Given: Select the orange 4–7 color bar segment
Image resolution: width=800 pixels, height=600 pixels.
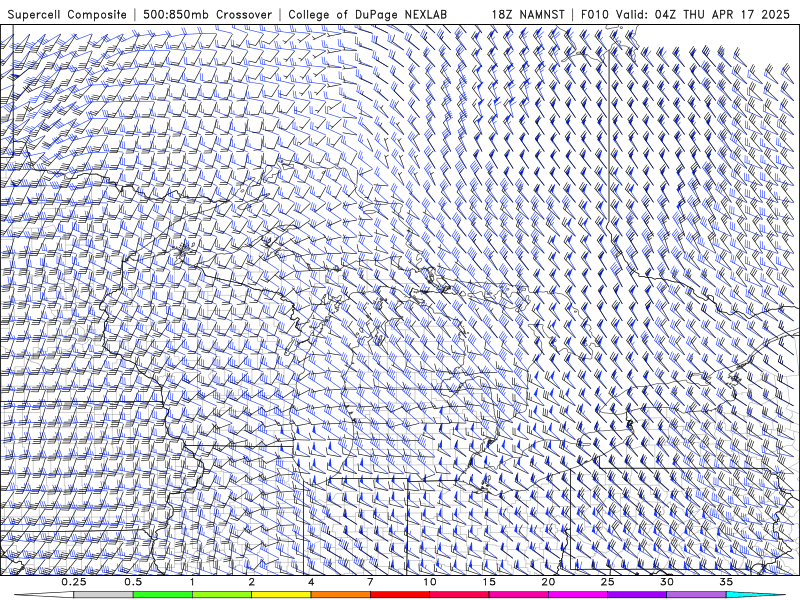Looking at the screenshot, I should (x=340, y=595).
